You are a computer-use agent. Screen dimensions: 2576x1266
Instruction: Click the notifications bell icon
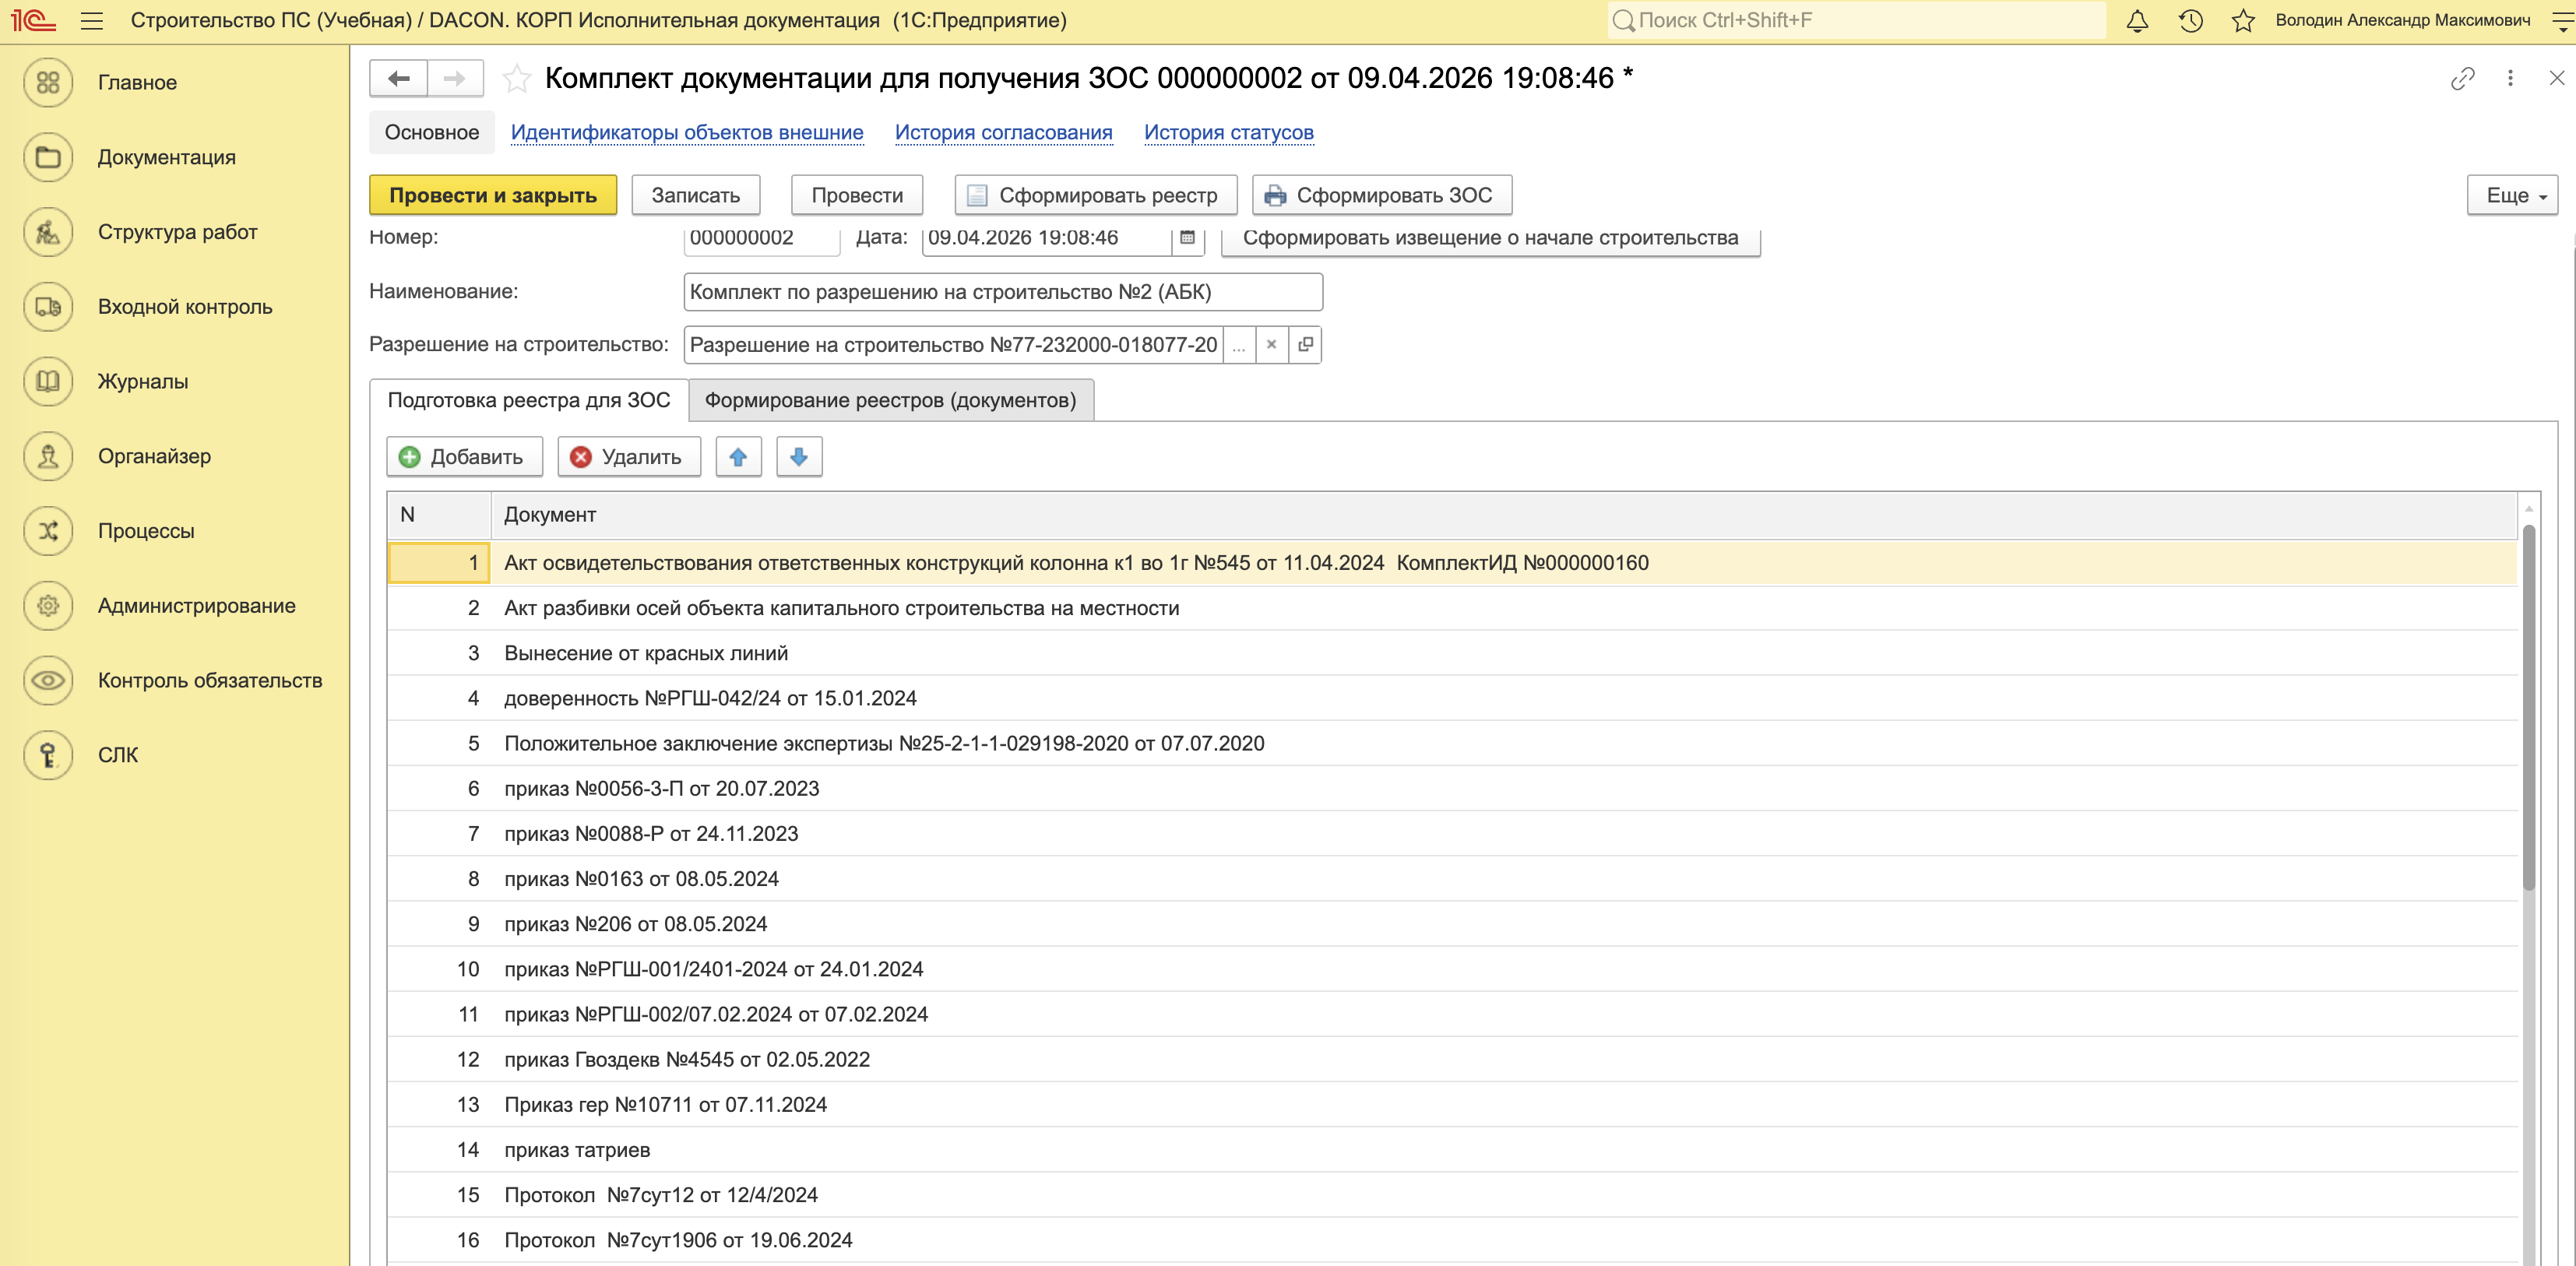[2137, 20]
